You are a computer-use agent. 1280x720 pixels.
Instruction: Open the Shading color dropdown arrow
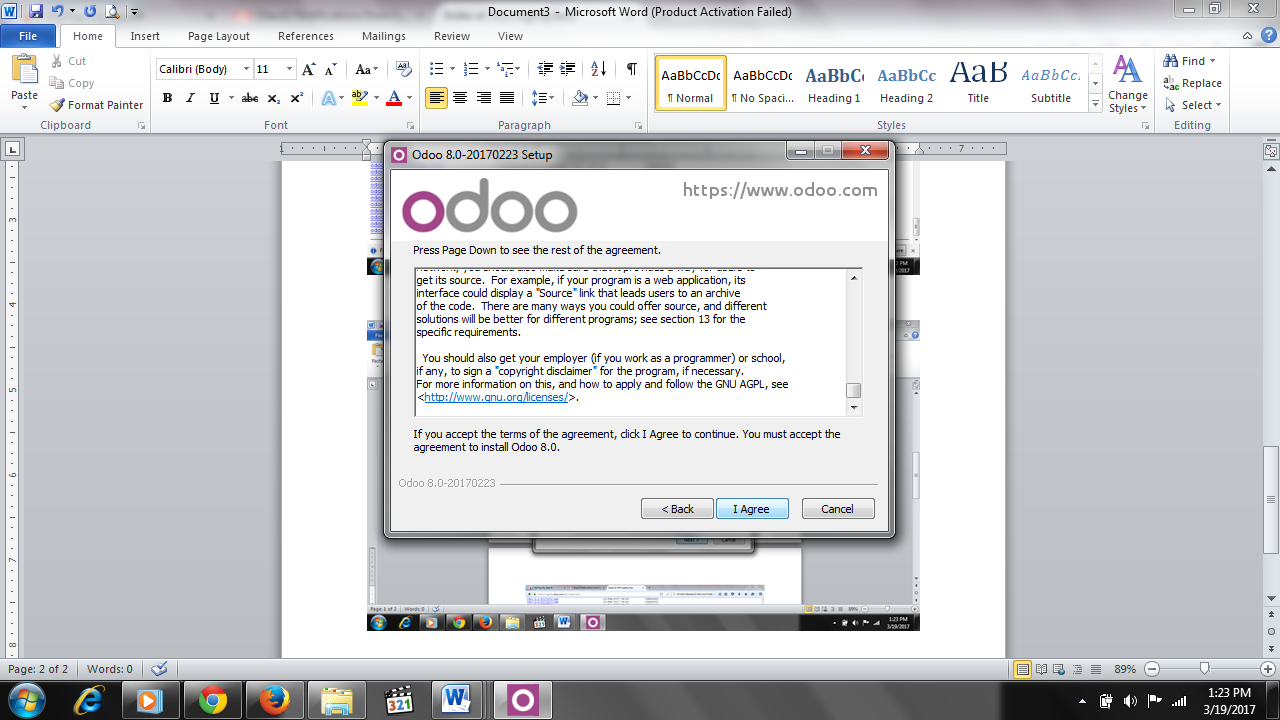click(594, 98)
